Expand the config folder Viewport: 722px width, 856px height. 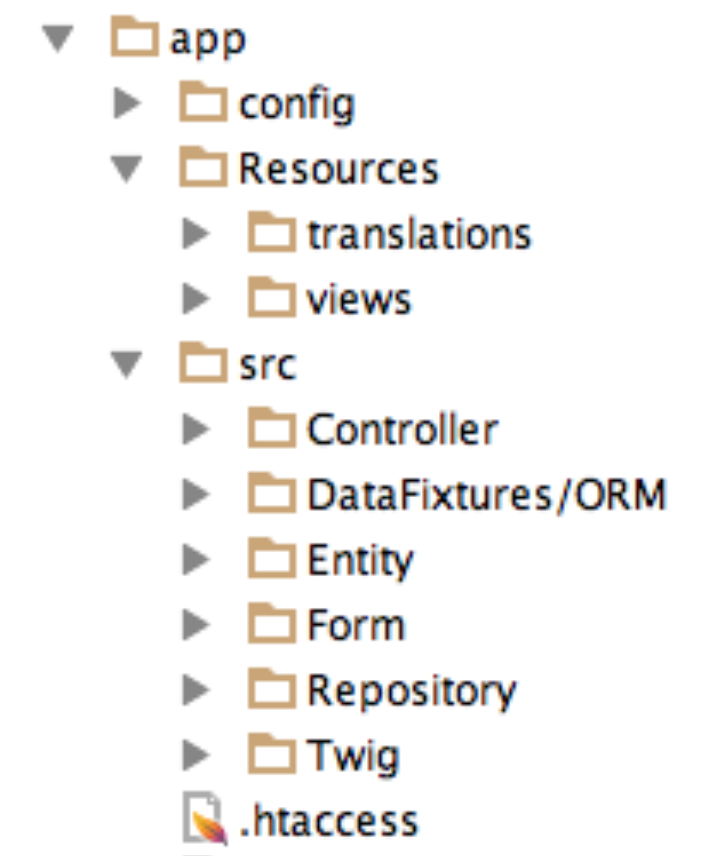(127, 104)
